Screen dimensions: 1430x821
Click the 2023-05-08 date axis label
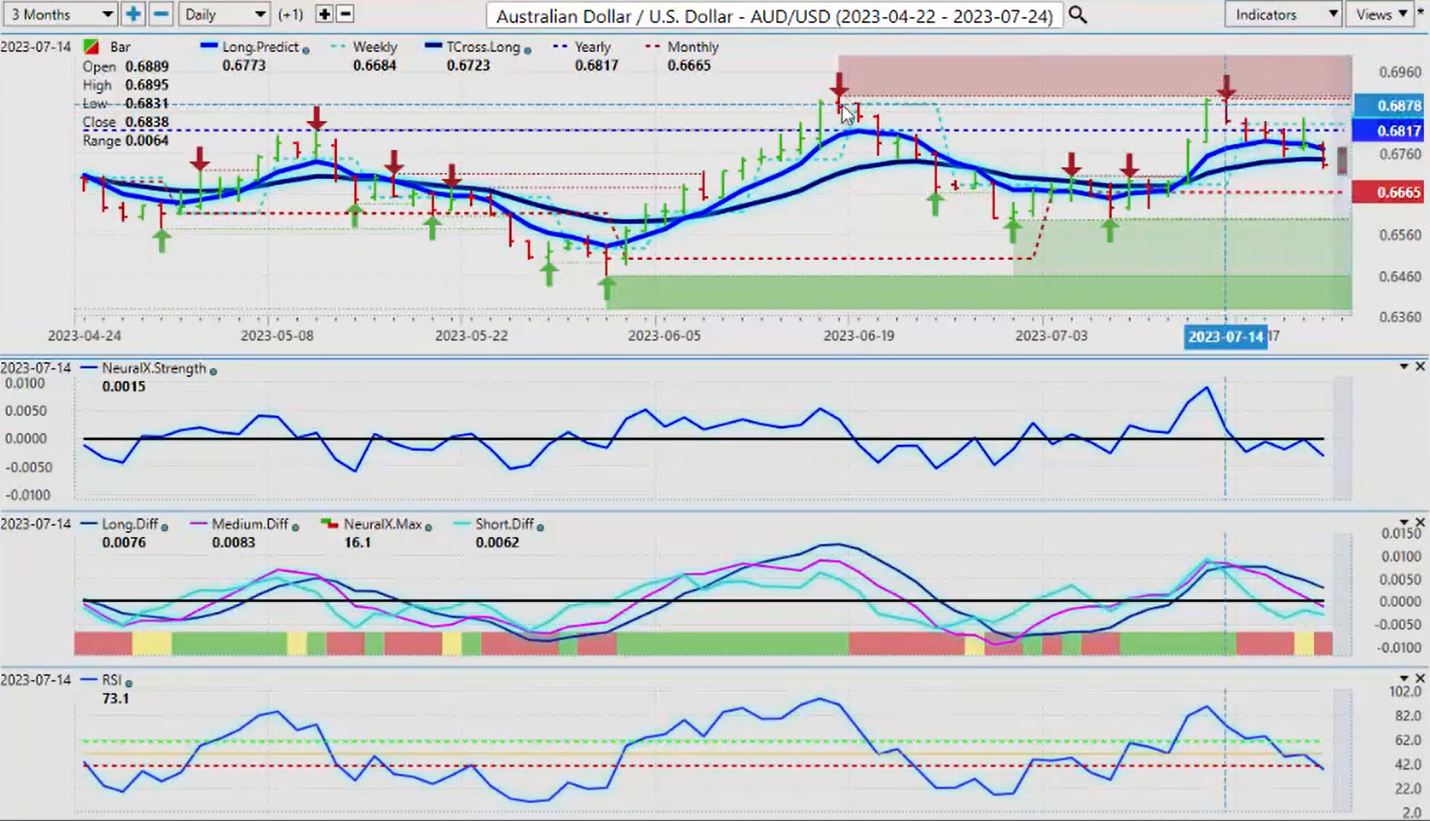click(x=277, y=336)
